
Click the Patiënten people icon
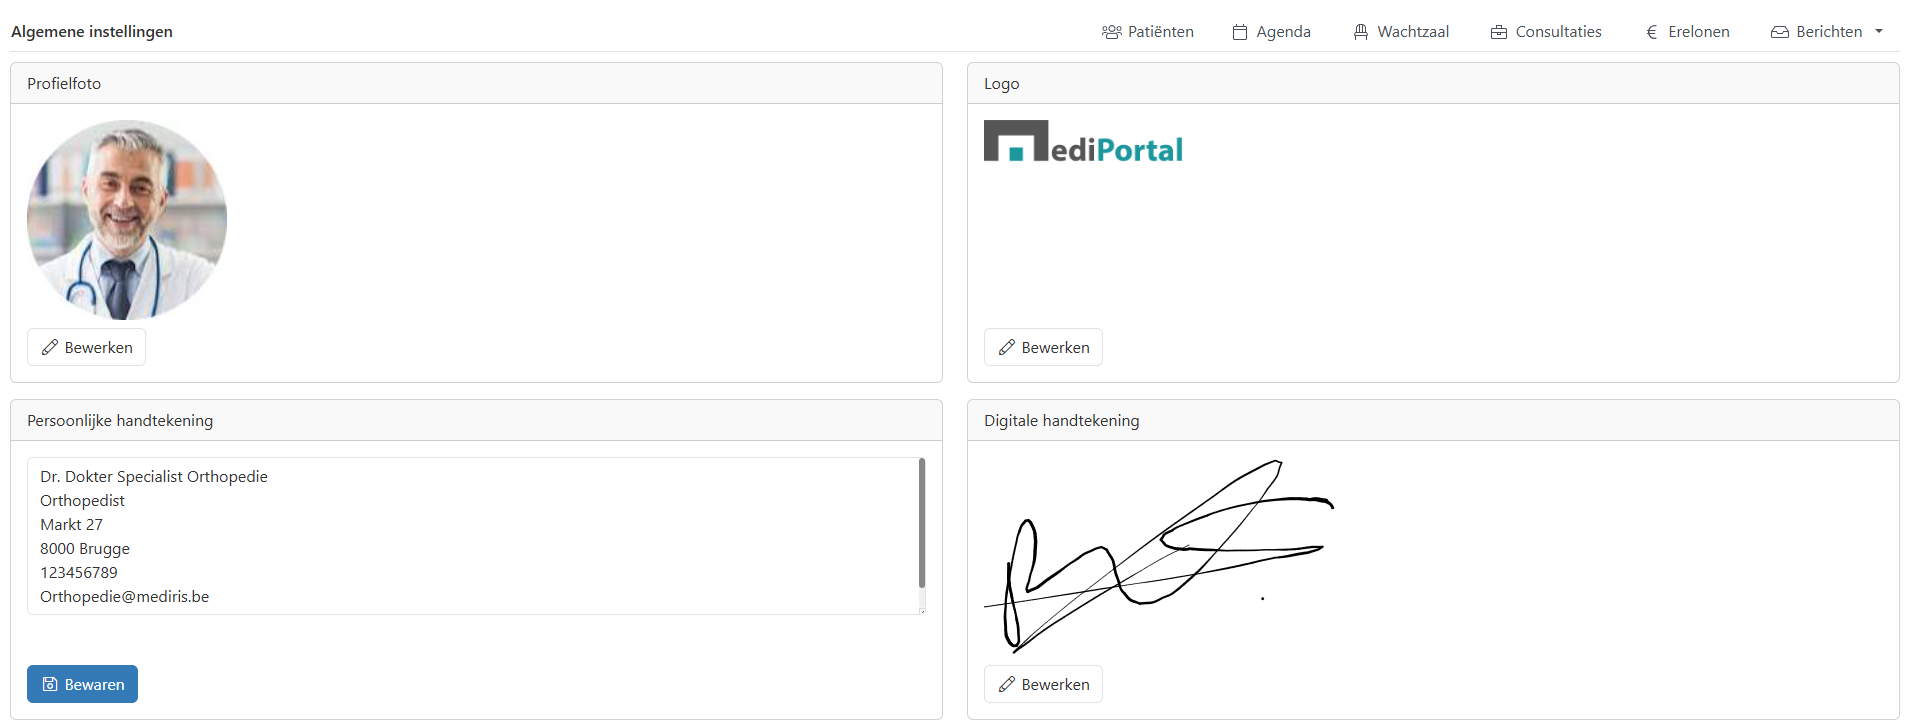(x=1111, y=32)
